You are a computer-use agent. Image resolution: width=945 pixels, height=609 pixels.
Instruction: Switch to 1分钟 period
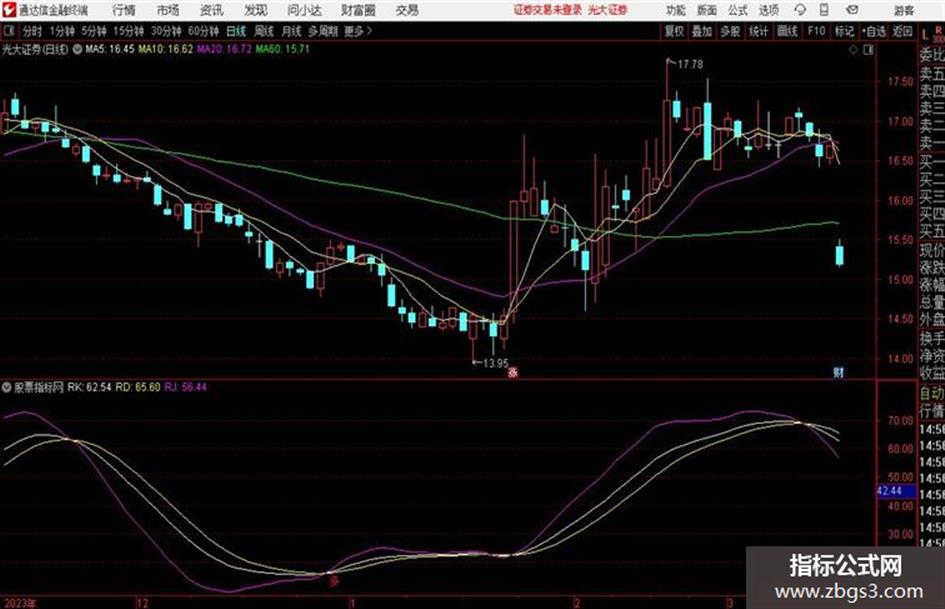(x=62, y=31)
